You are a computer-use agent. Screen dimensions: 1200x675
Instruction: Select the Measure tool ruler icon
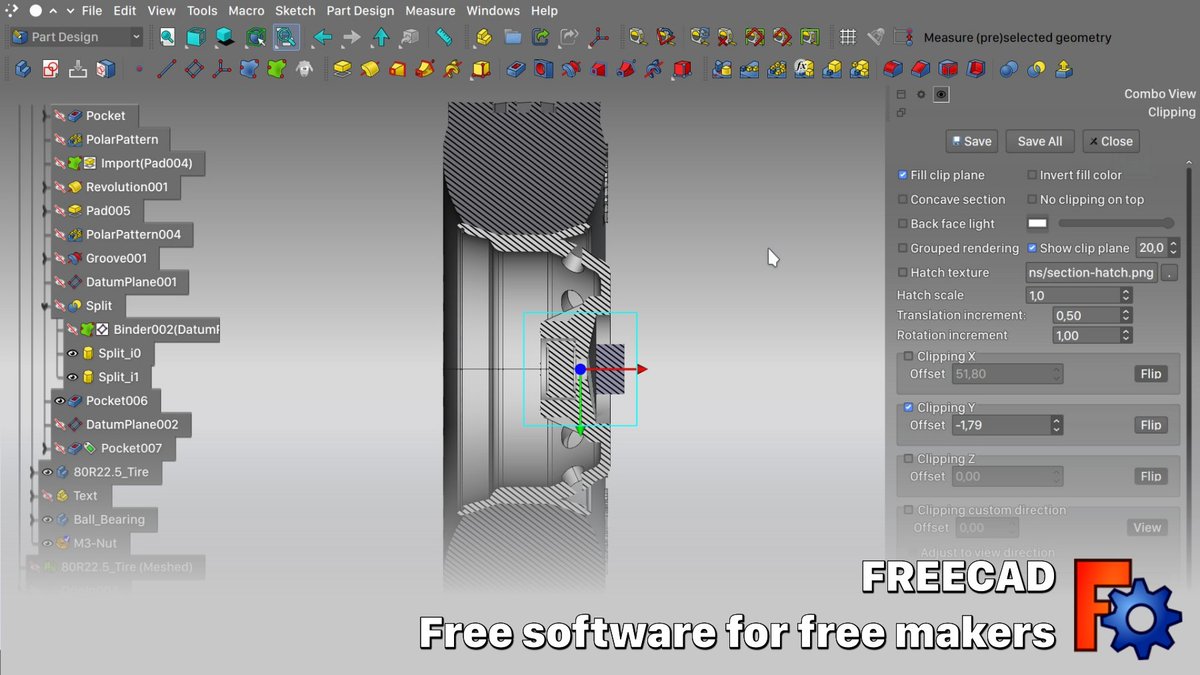pyautogui.click(x=445, y=37)
